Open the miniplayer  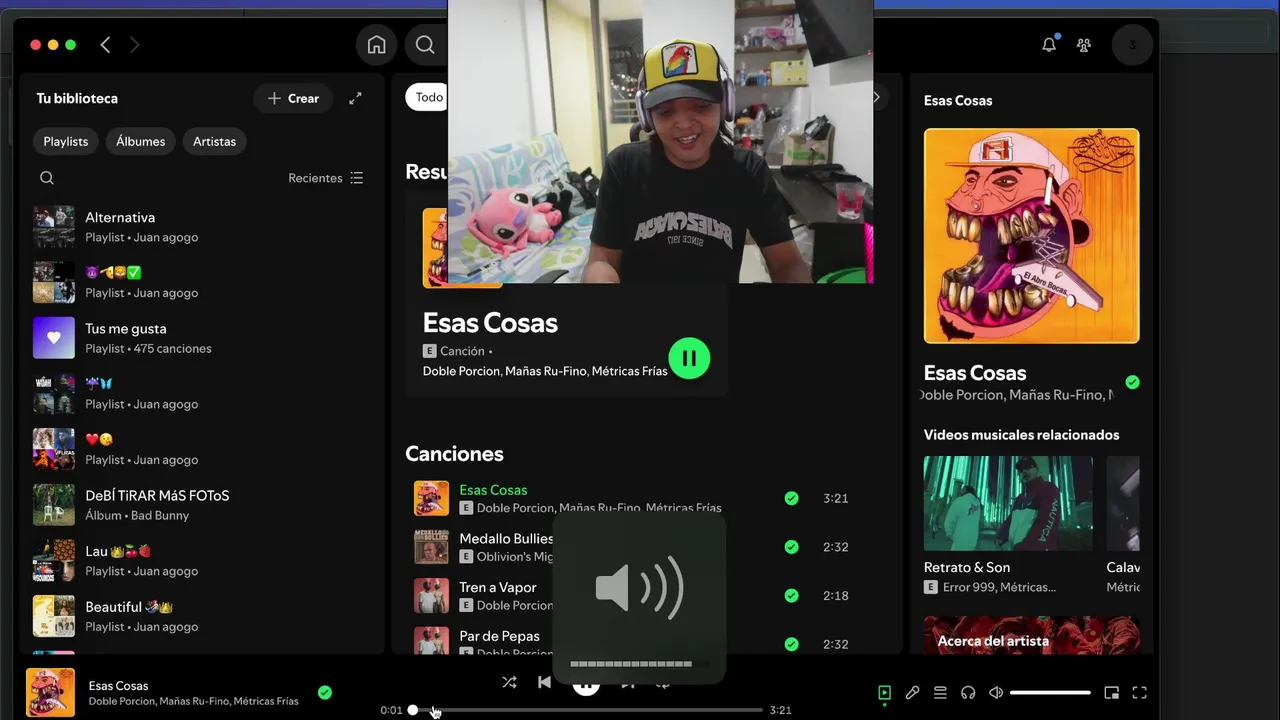pos(1111,692)
